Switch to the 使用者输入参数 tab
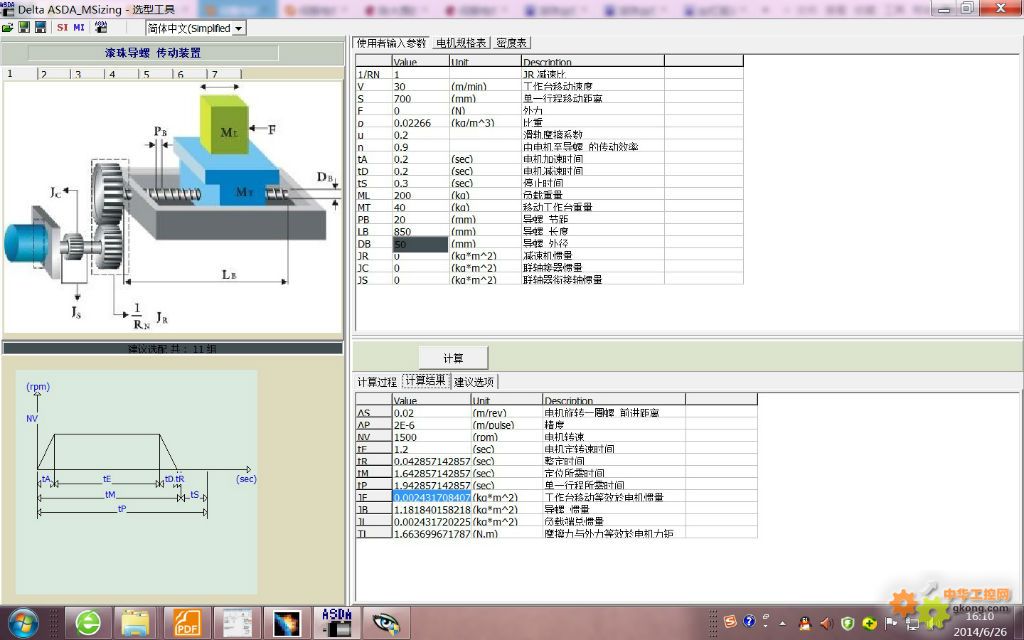Viewport: 1024px width, 640px height. click(x=391, y=43)
